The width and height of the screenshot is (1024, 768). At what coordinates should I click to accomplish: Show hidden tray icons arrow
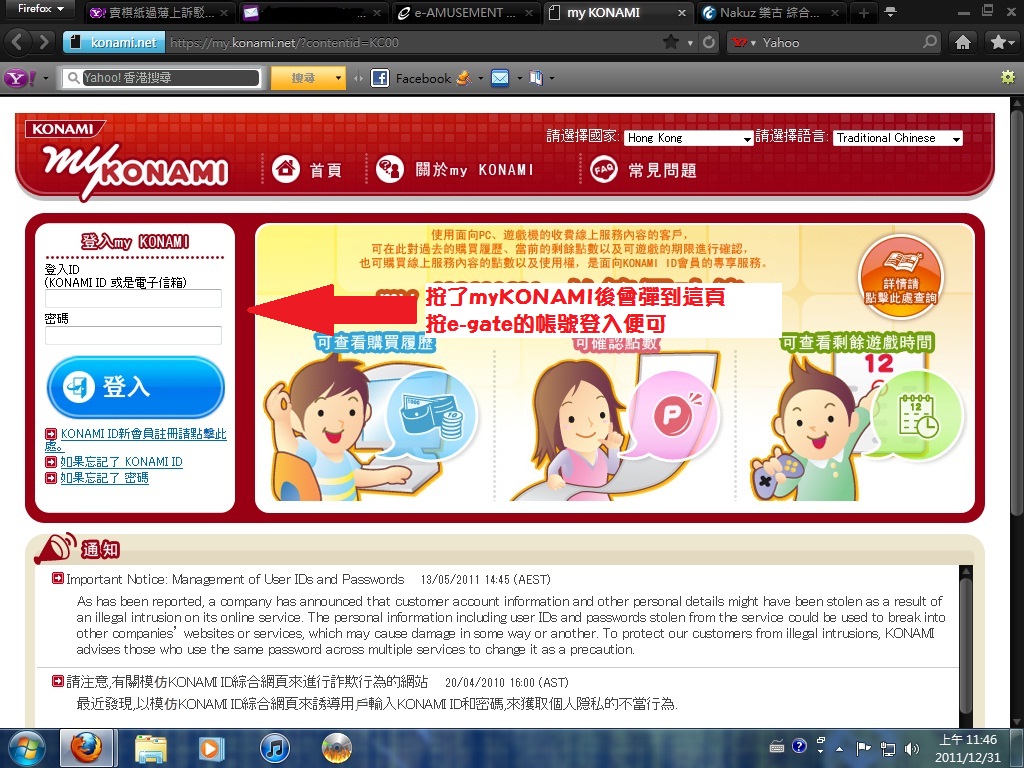pyautogui.click(x=840, y=748)
